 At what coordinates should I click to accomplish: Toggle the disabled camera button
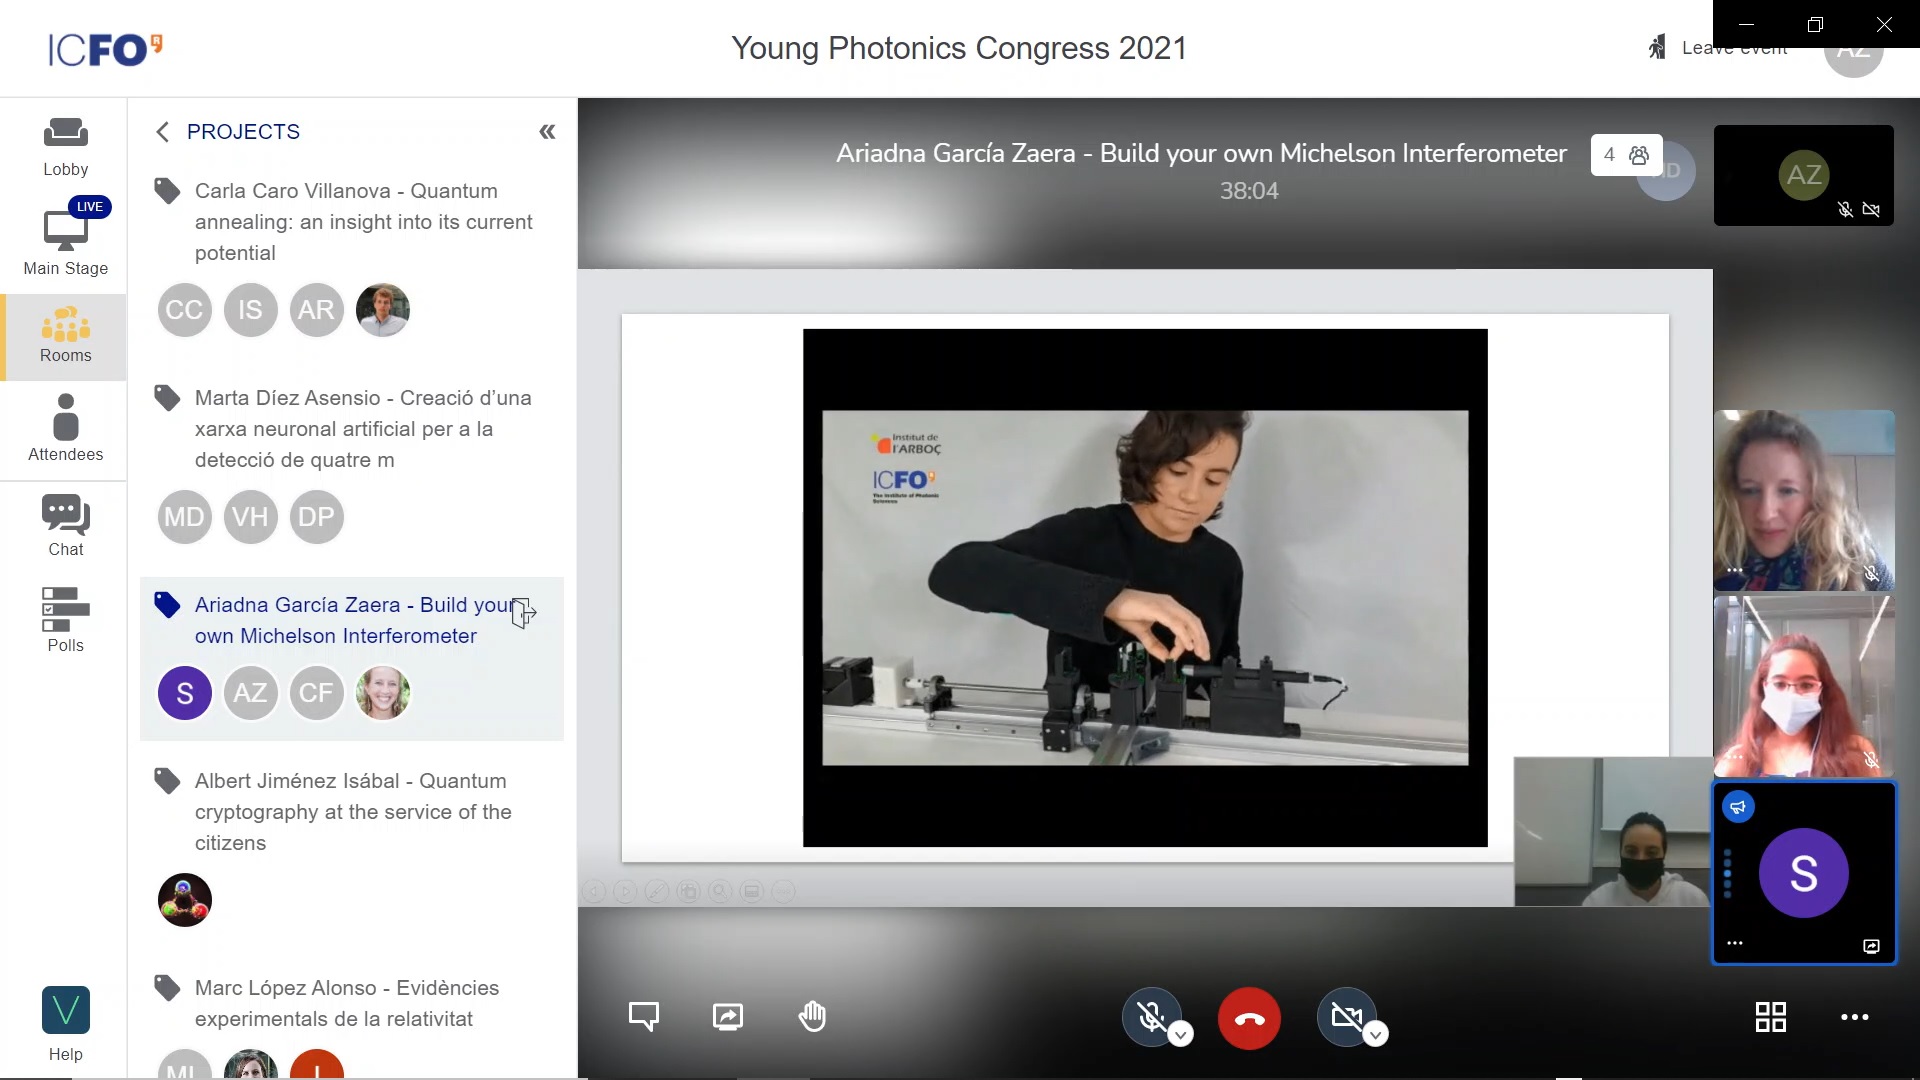point(1345,1017)
